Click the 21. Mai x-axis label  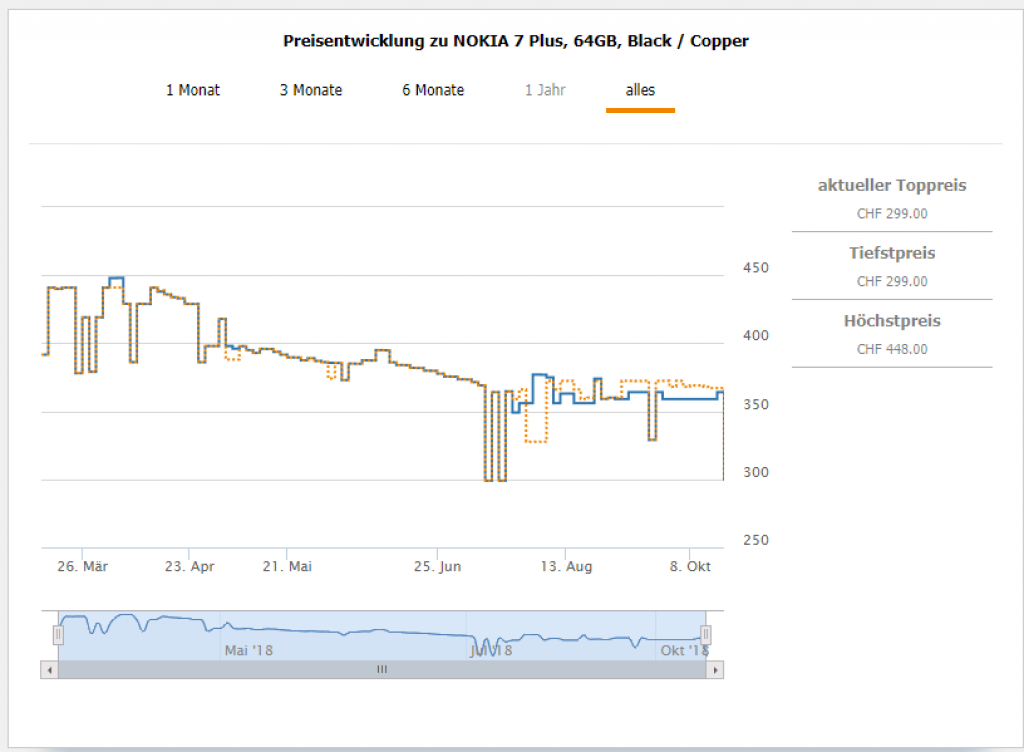[x=287, y=567]
